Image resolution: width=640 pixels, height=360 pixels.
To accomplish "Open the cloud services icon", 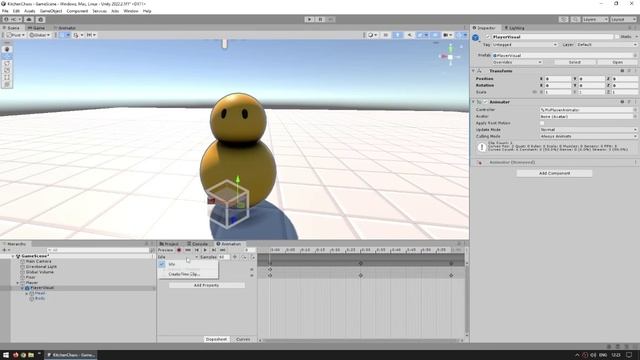I will (29, 19).
